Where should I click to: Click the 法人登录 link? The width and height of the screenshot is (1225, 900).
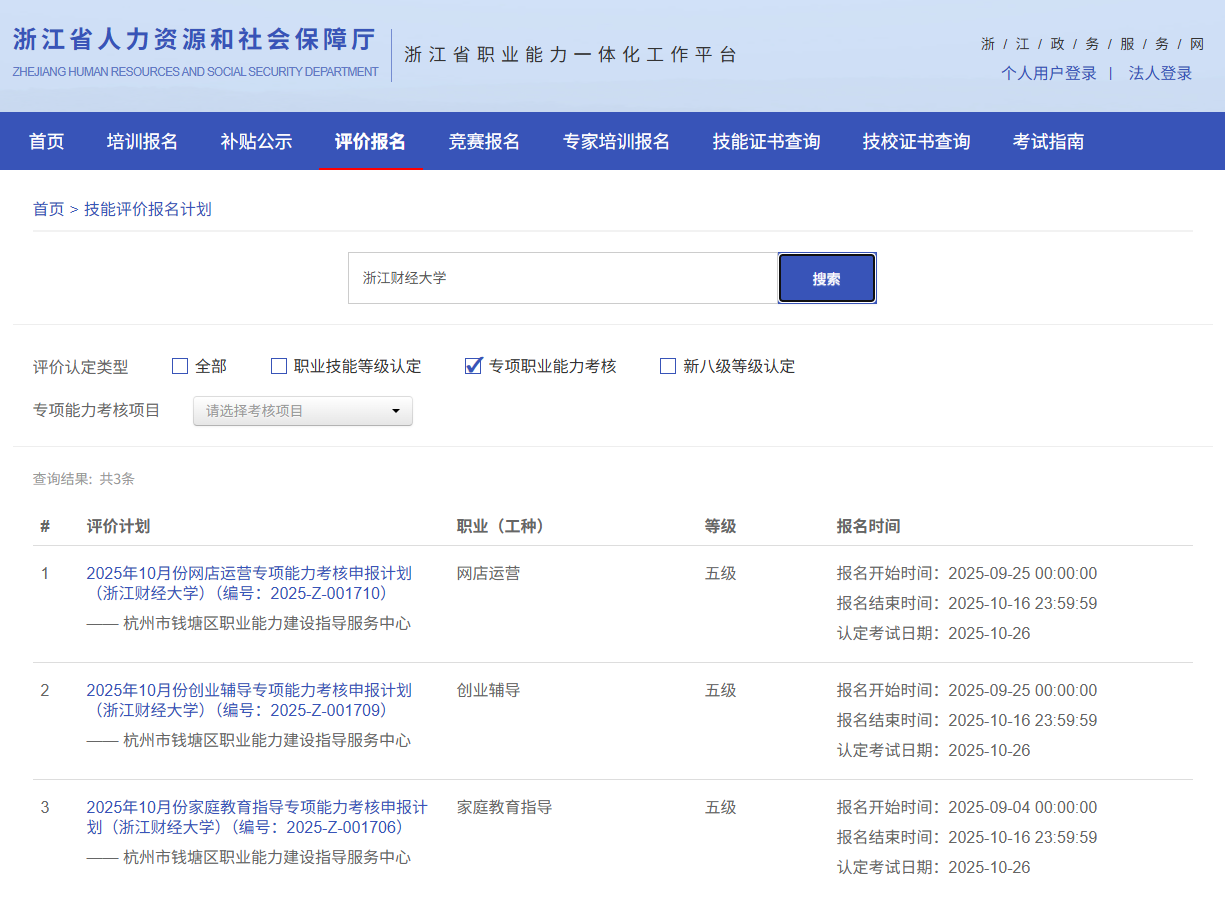tap(1160, 73)
